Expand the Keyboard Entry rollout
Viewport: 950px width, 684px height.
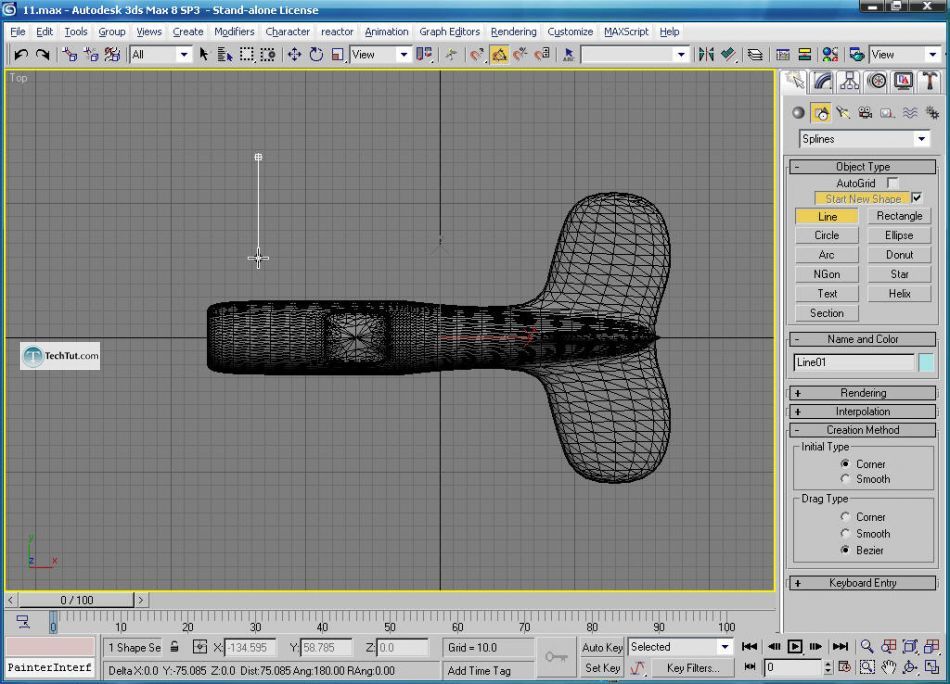[862, 583]
